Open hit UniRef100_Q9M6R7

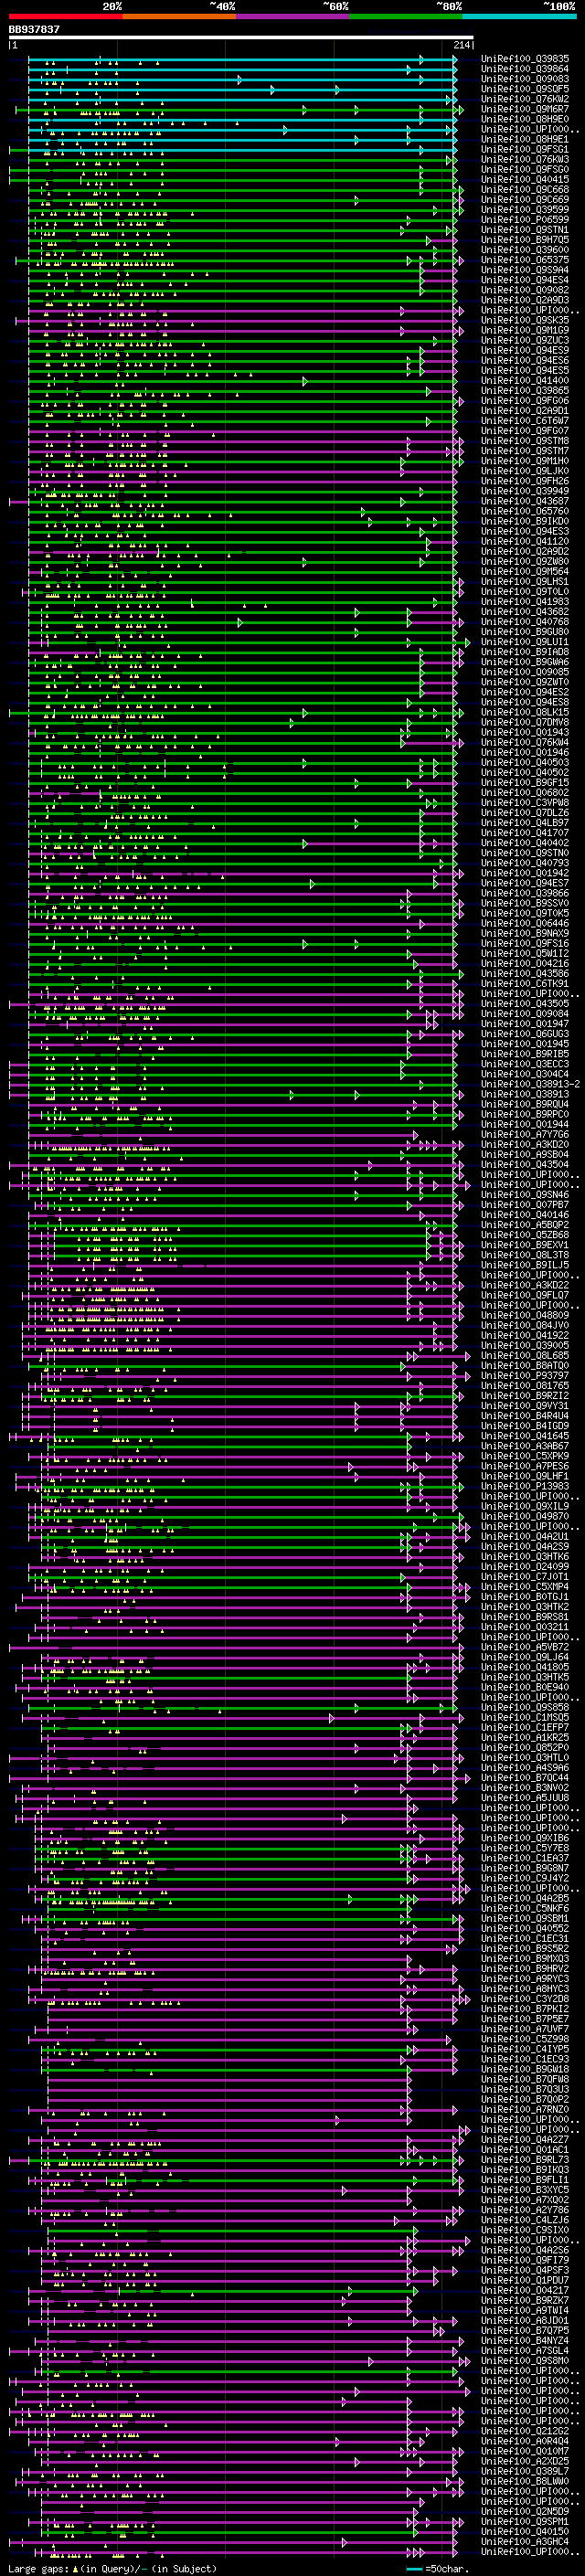point(524,109)
